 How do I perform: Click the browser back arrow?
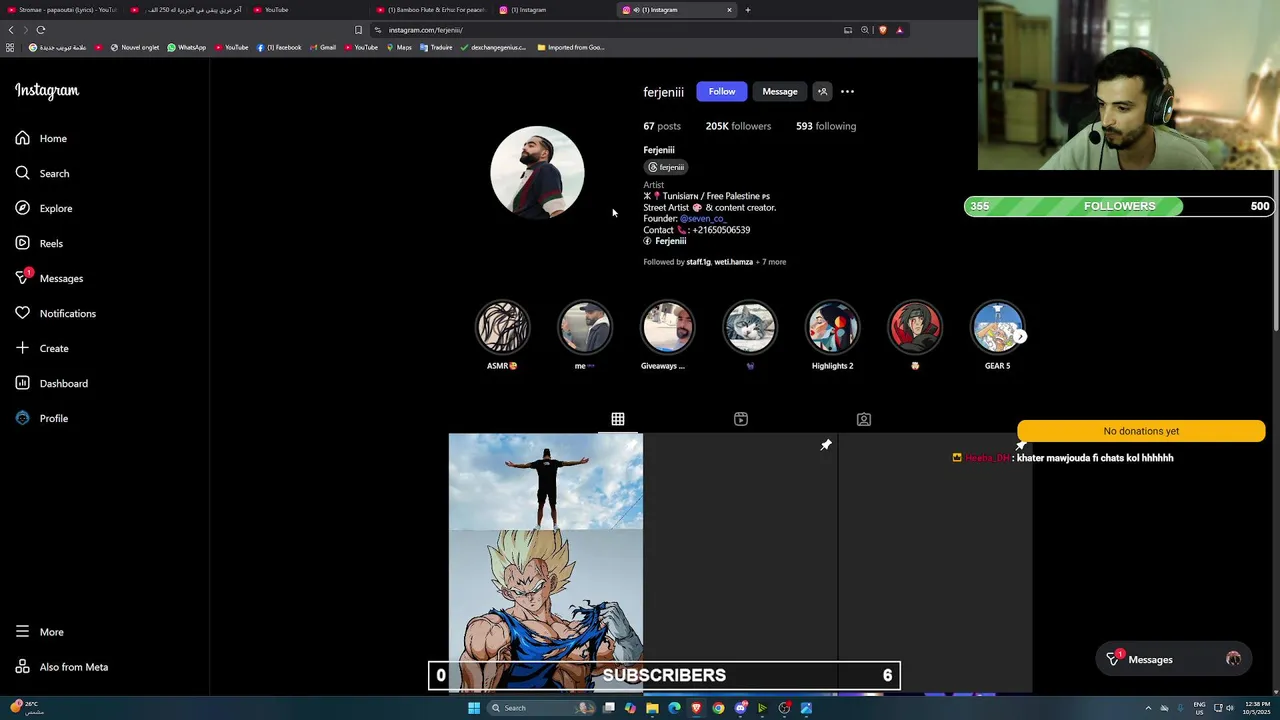[x=11, y=30]
